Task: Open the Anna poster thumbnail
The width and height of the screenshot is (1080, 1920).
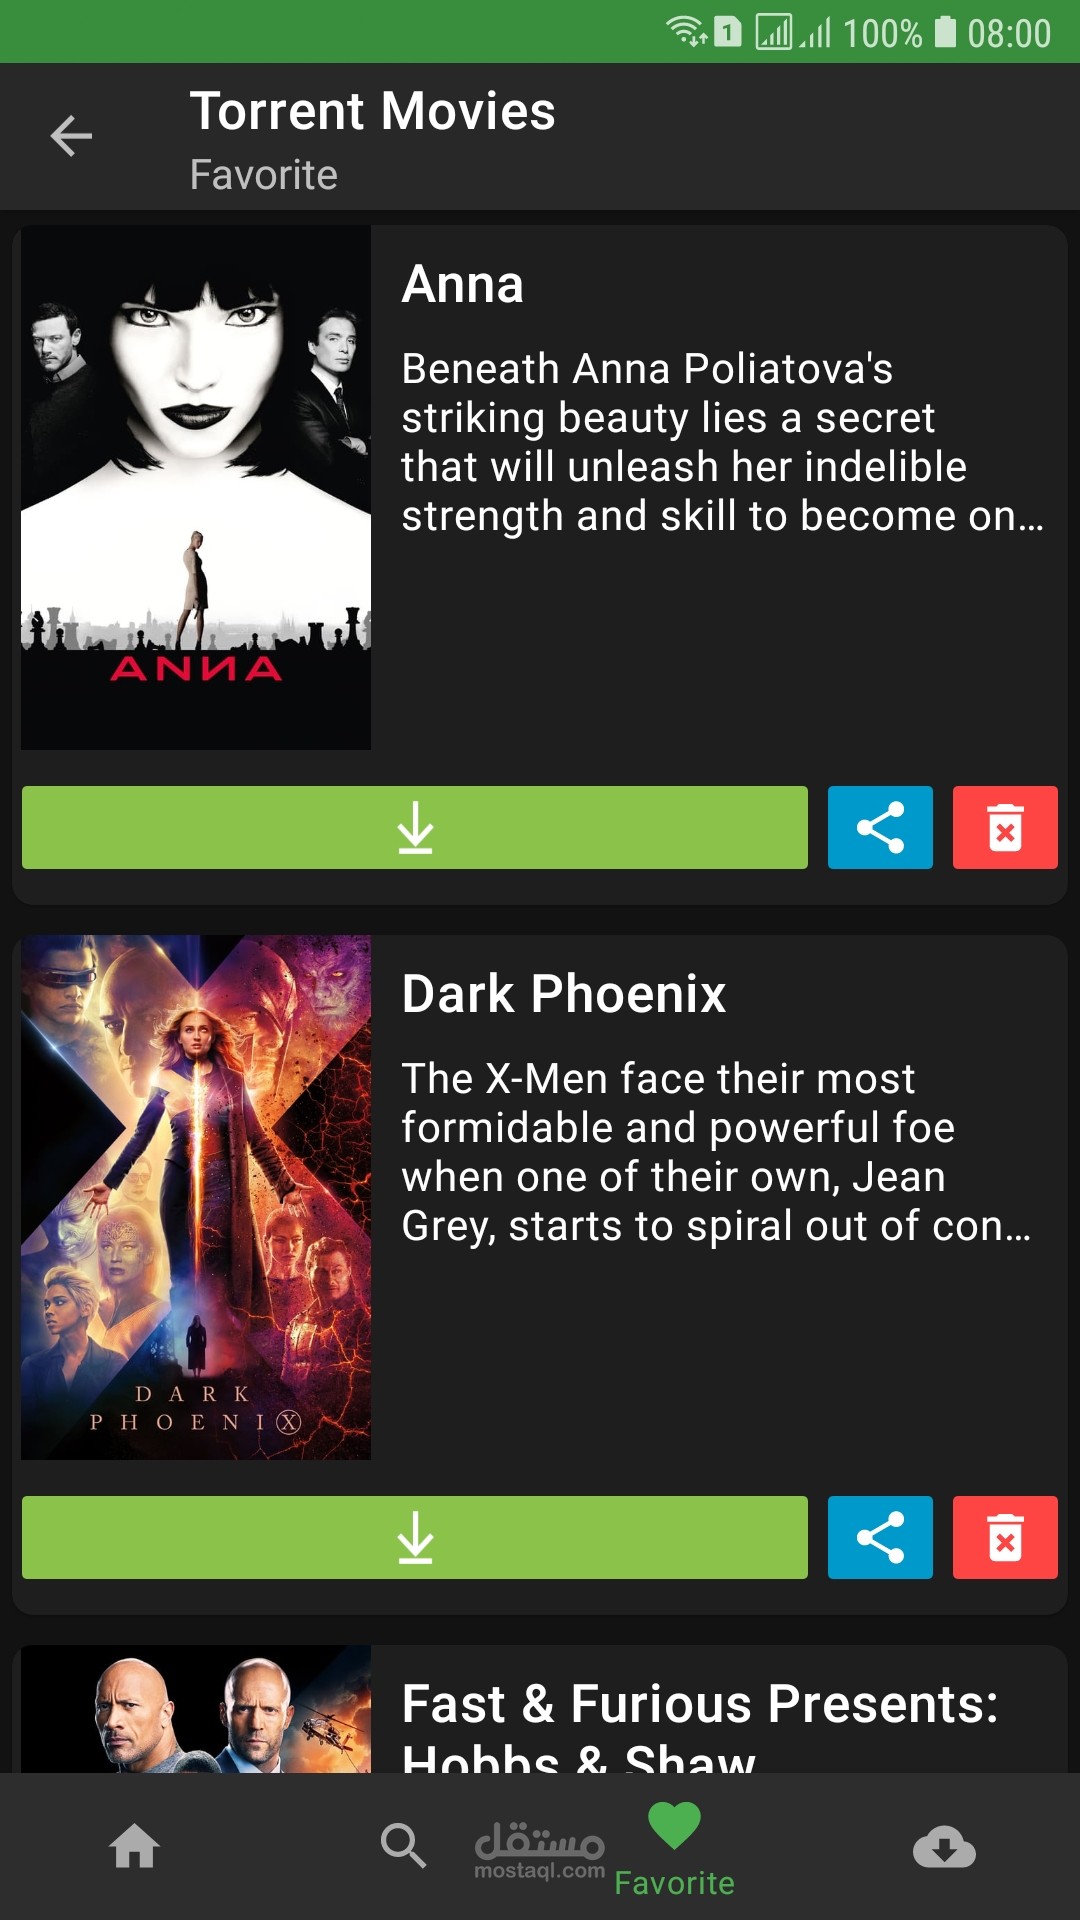Action: [196, 487]
